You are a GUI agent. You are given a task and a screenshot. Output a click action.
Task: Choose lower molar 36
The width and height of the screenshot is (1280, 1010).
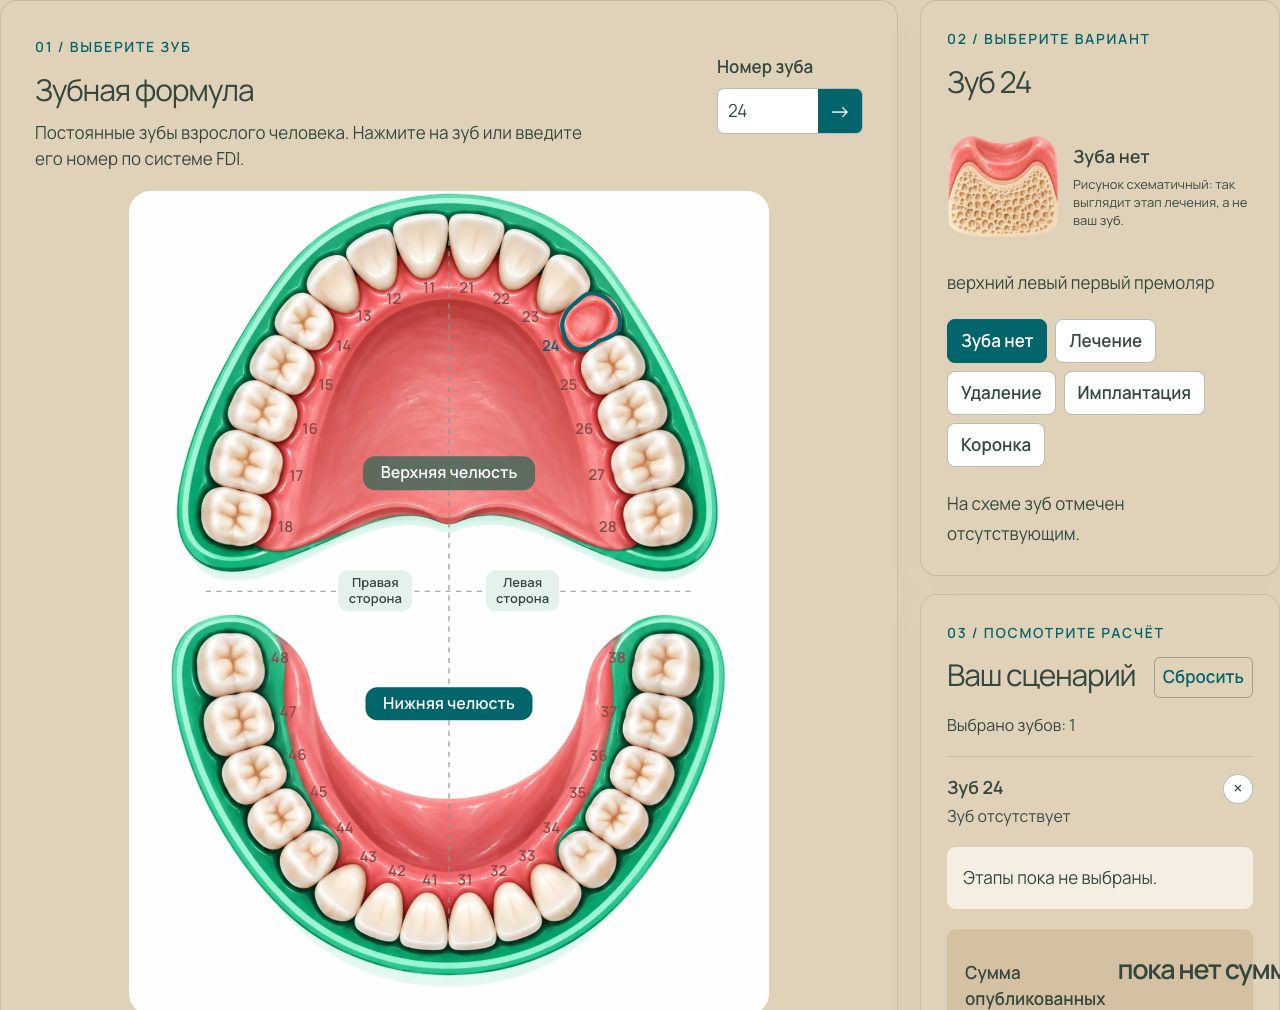(641, 774)
